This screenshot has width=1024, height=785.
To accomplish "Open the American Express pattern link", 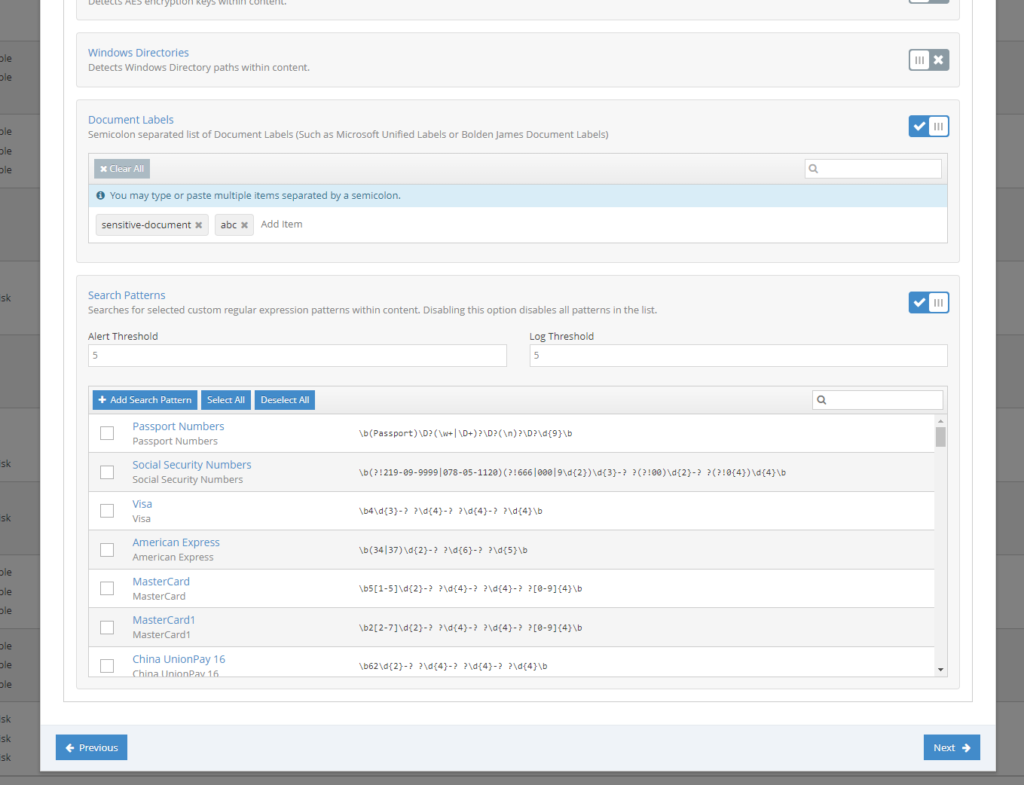I will pyautogui.click(x=176, y=542).
